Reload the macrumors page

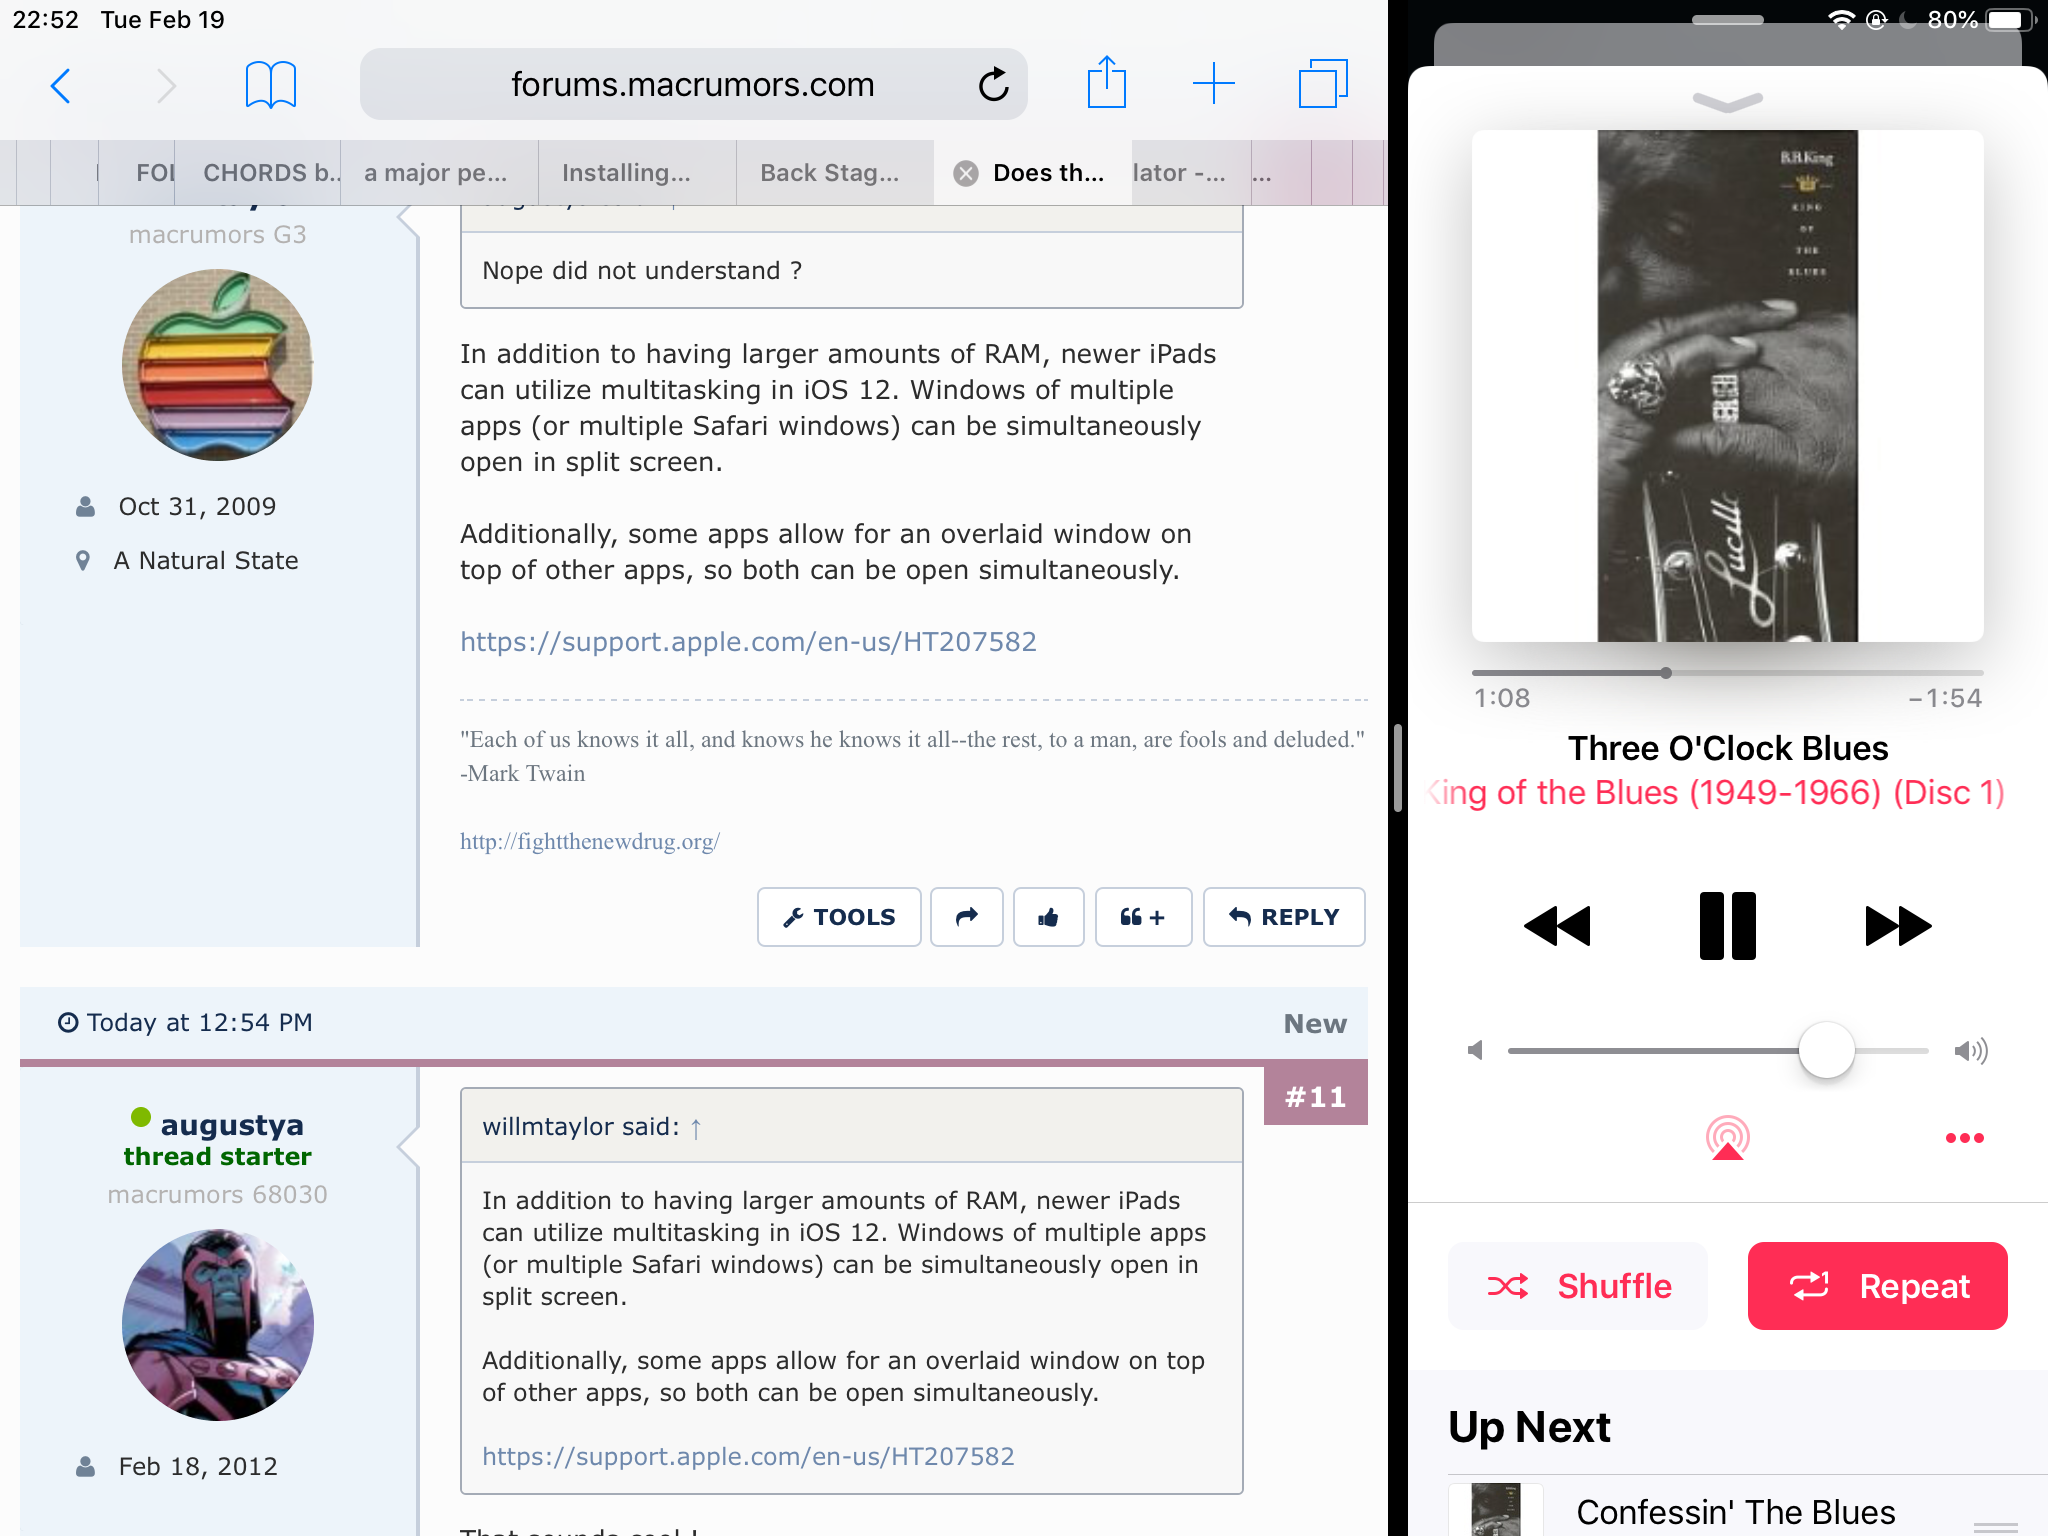(x=993, y=86)
